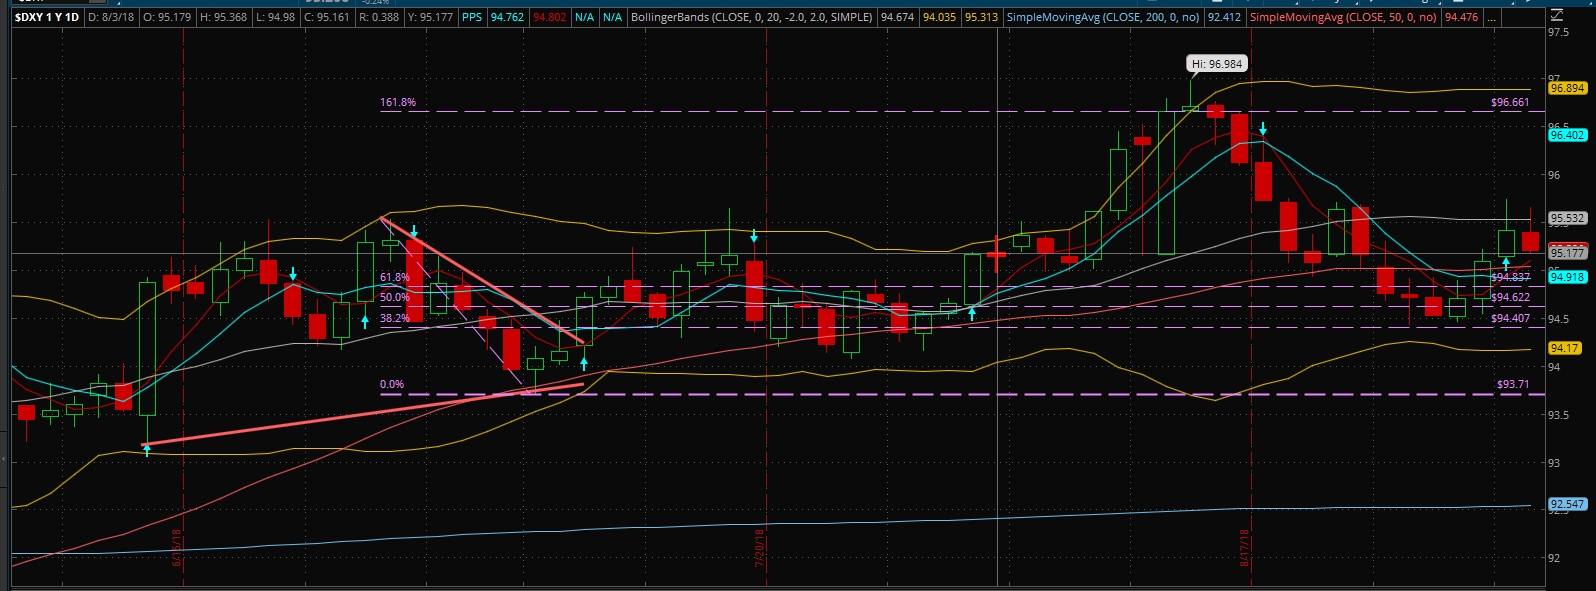Viewport: 1596px width, 591px height.
Task: Click the Bollinger lower value 94.035
Action: coord(939,17)
